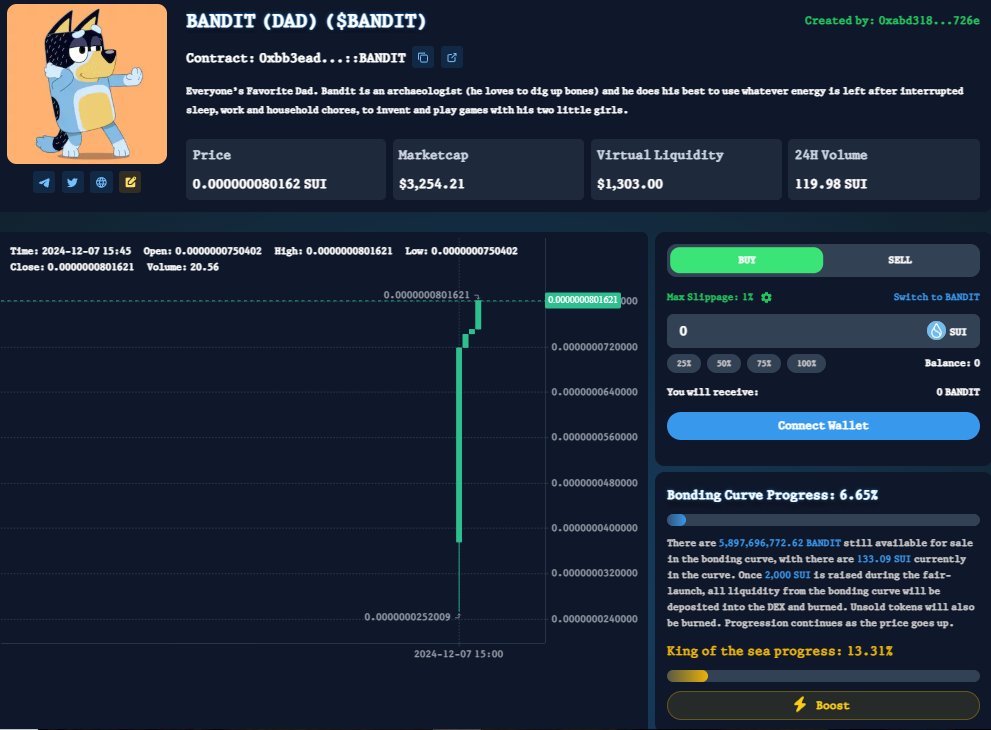Click the 24H Volume value 119.98 SUI
Screen dimensions: 991x730
click(x=830, y=184)
